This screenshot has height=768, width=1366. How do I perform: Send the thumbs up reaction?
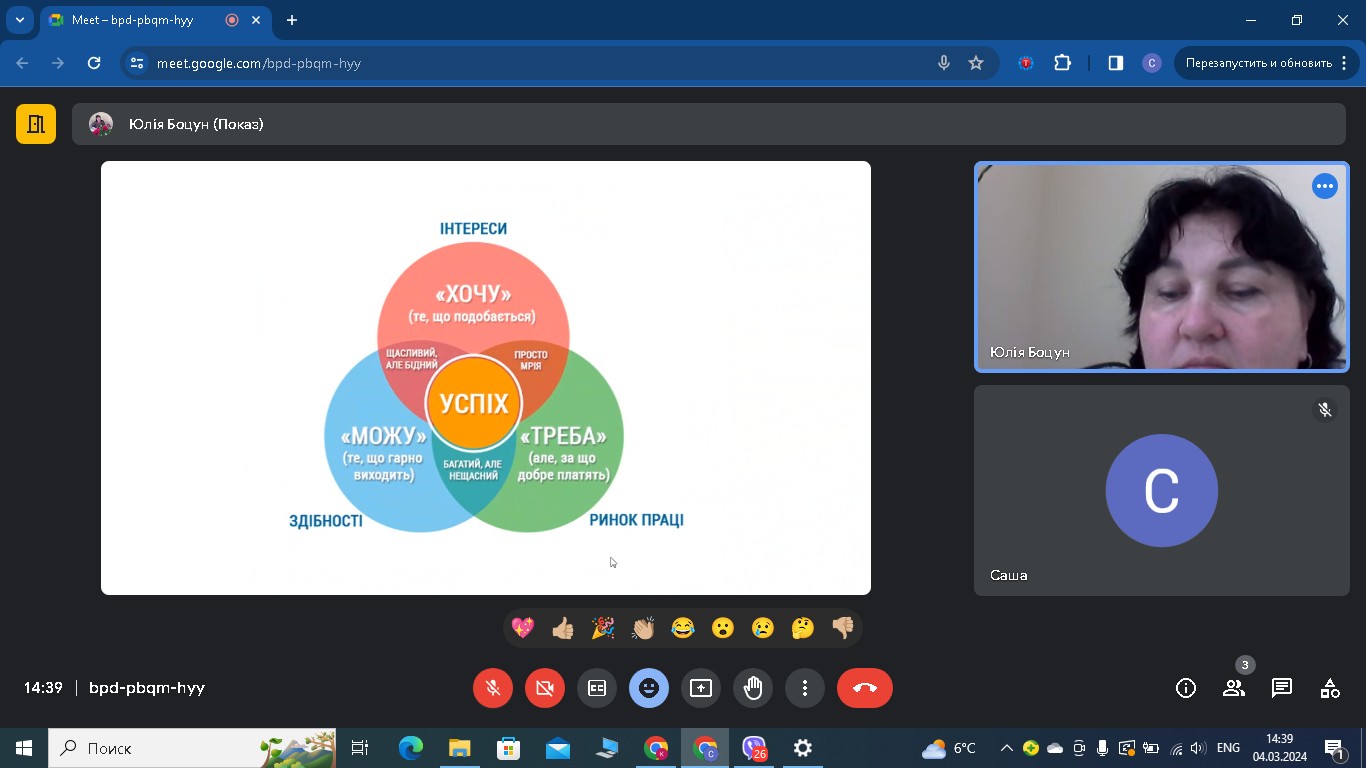click(x=563, y=628)
